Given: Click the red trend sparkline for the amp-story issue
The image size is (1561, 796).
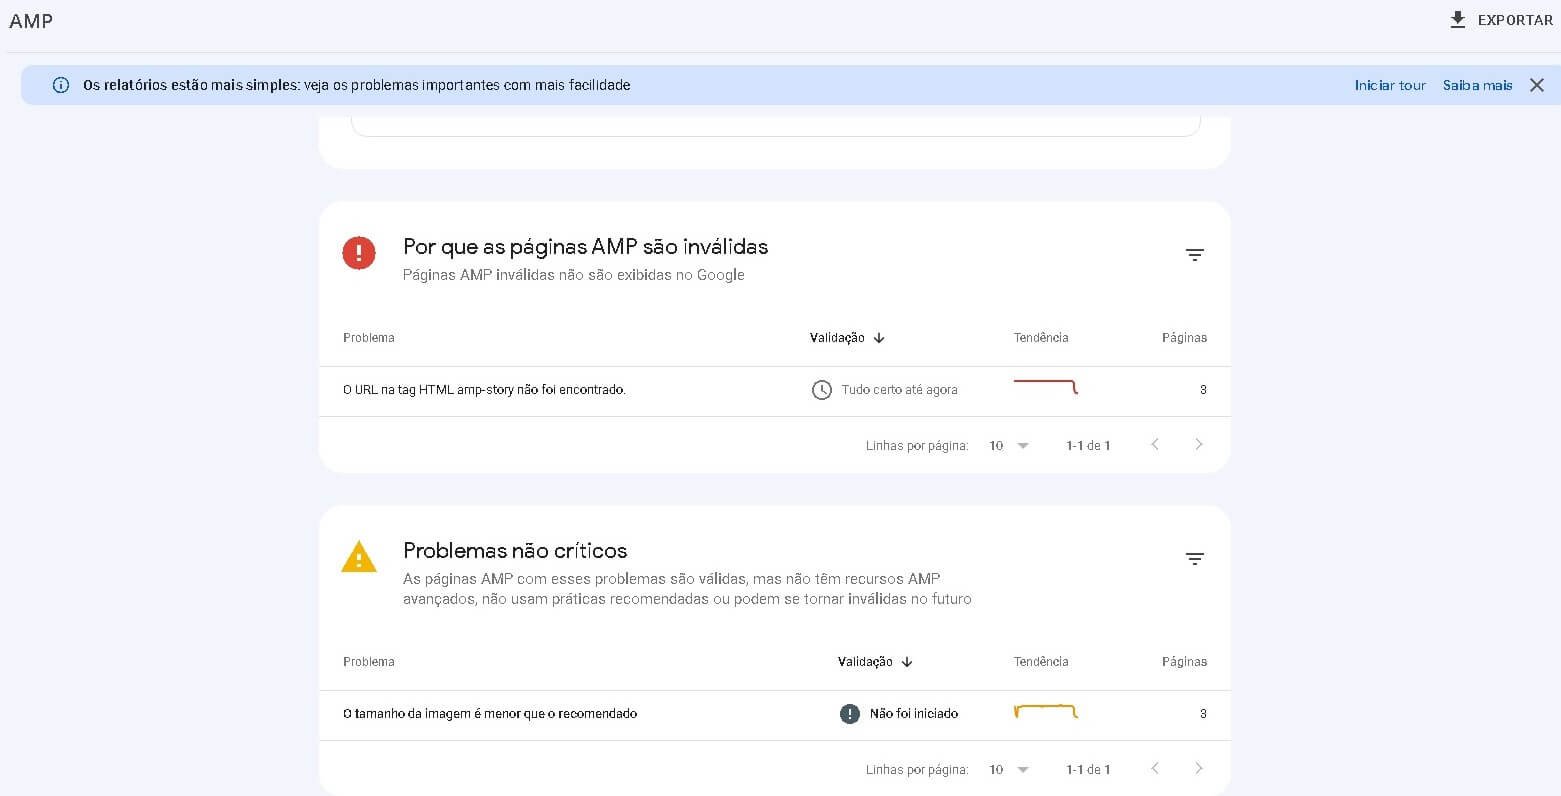Looking at the screenshot, I should pyautogui.click(x=1046, y=386).
